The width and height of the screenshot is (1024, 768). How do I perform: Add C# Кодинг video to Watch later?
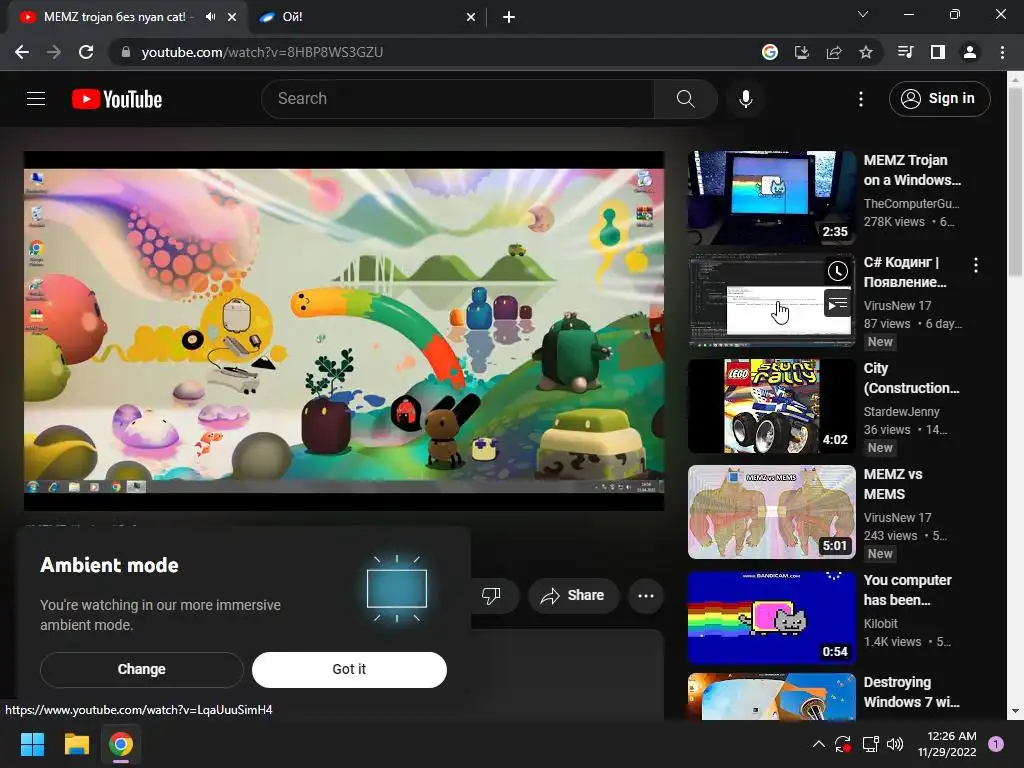coord(838,271)
